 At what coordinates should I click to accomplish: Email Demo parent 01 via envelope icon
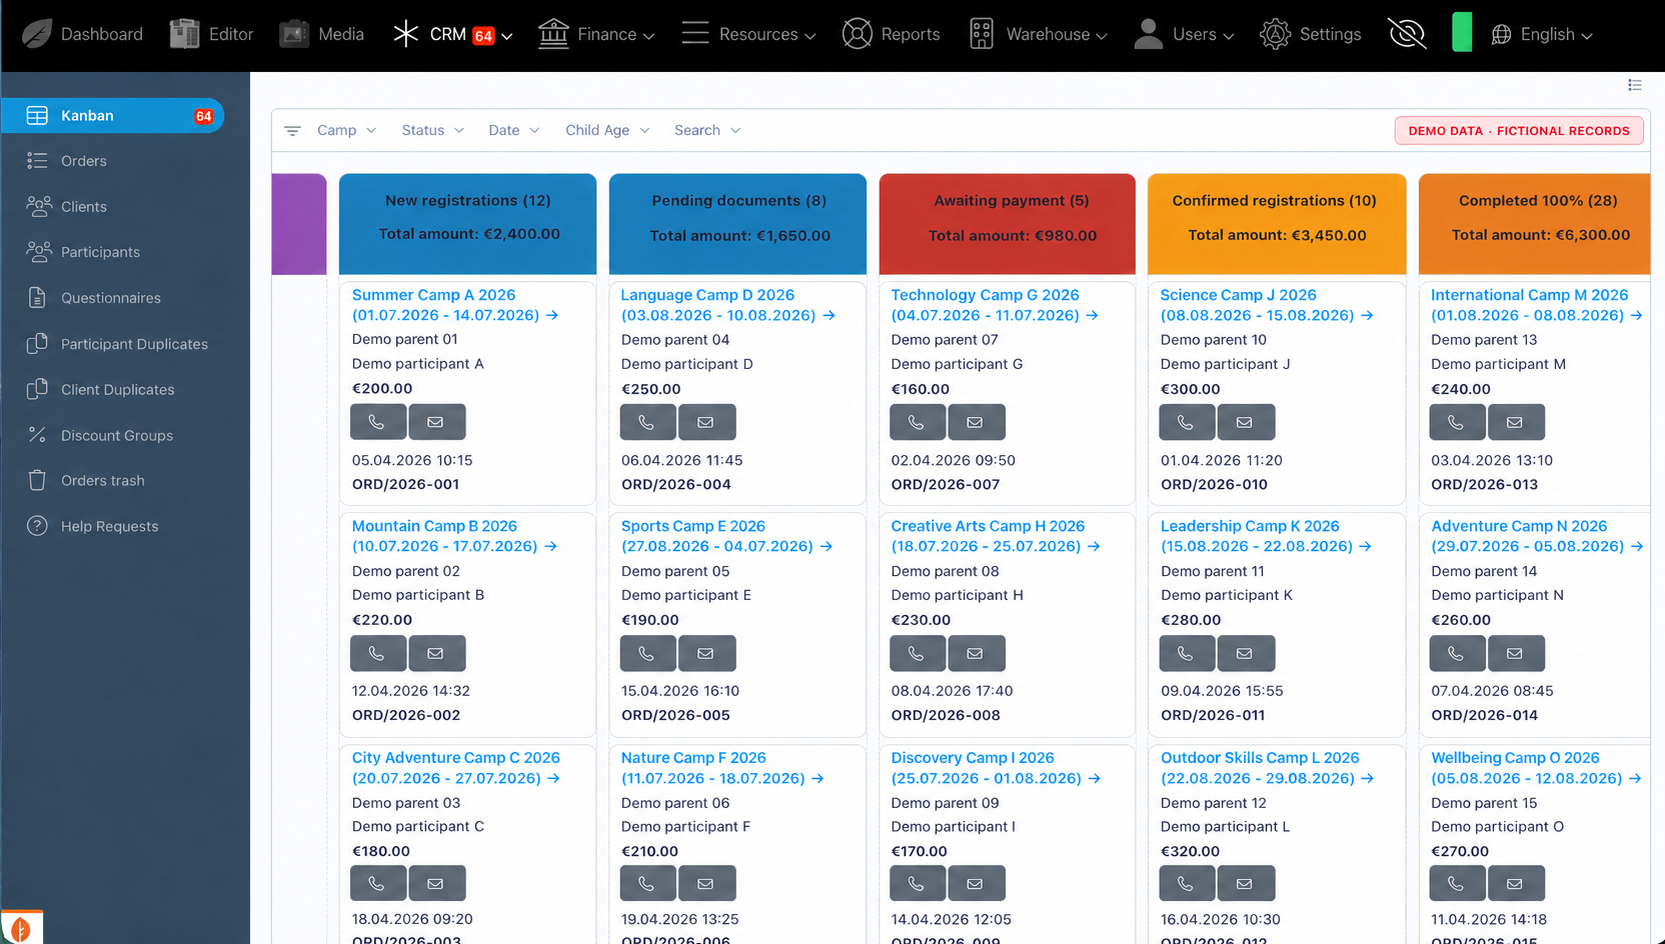pyautogui.click(x=436, y=422)
